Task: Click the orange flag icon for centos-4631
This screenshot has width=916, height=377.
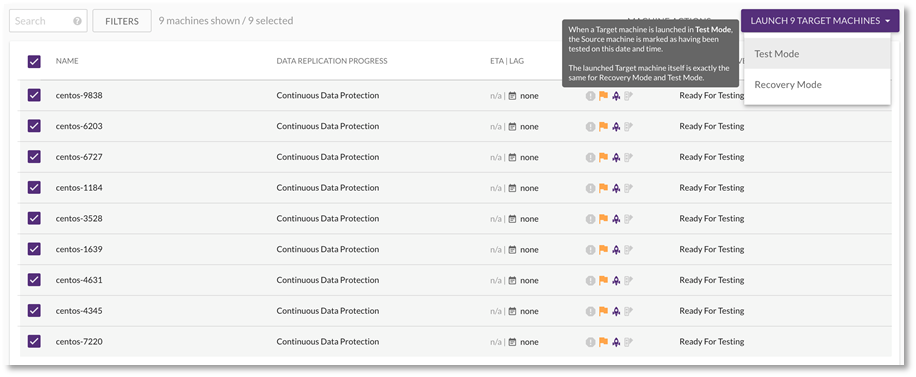Action: (603, 281)
